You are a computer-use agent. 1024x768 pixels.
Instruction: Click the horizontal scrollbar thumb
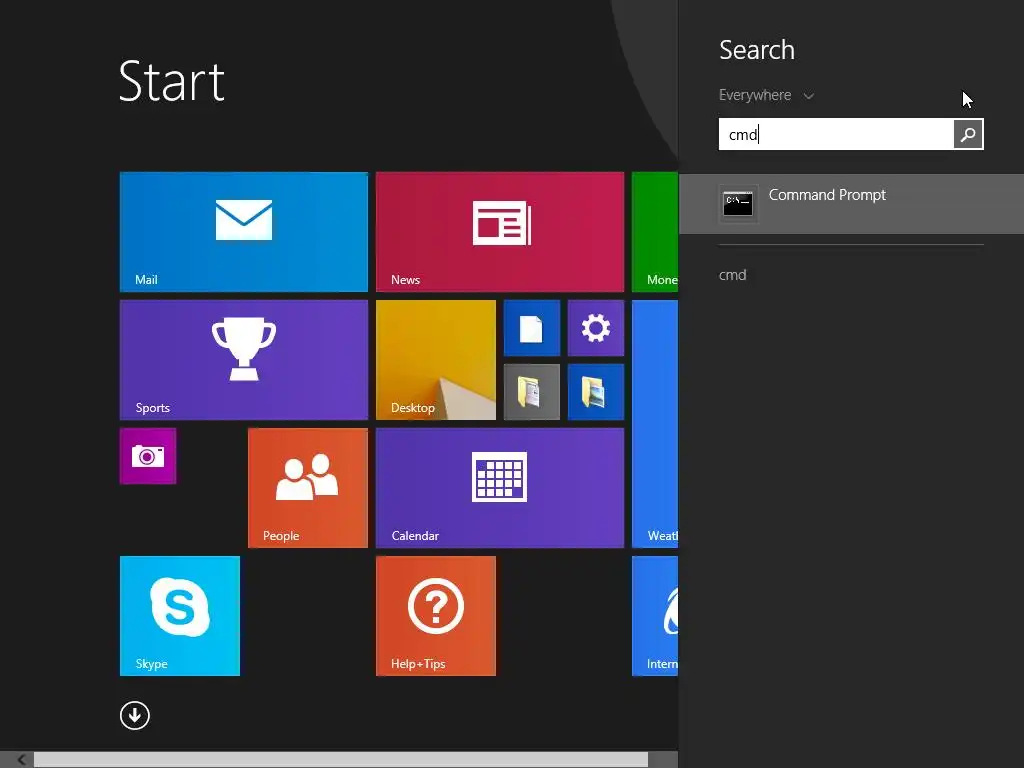tap(341, 760)
